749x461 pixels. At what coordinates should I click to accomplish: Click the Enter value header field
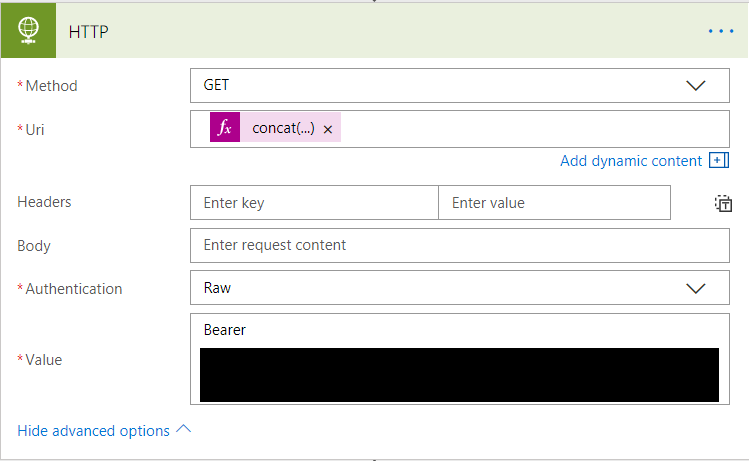[554, 203]
